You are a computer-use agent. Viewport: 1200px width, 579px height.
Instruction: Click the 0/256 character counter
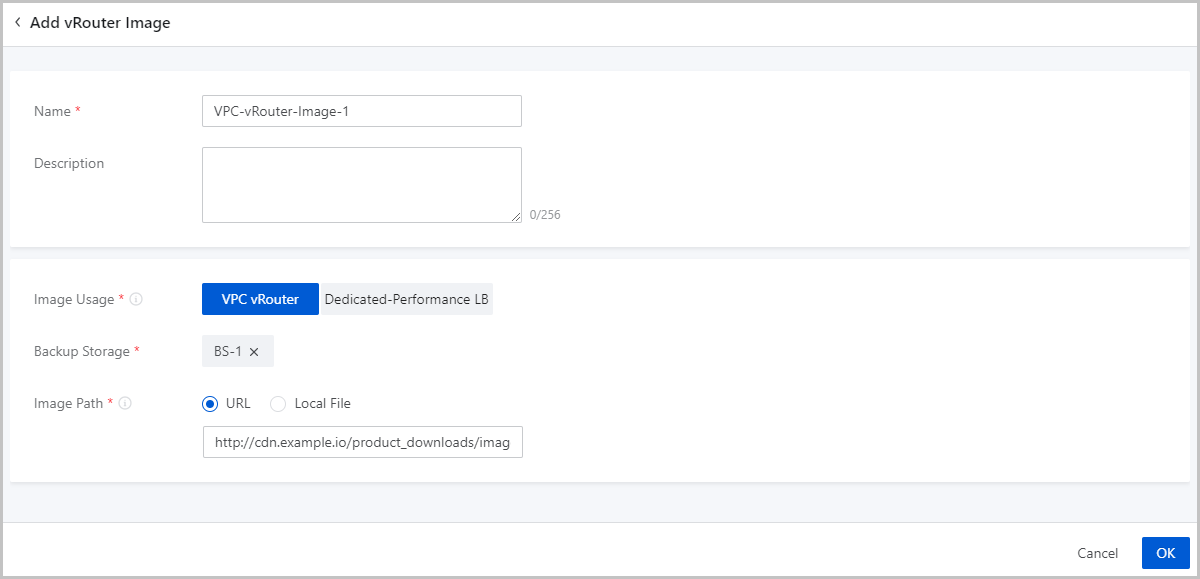(x=545, y=214)
